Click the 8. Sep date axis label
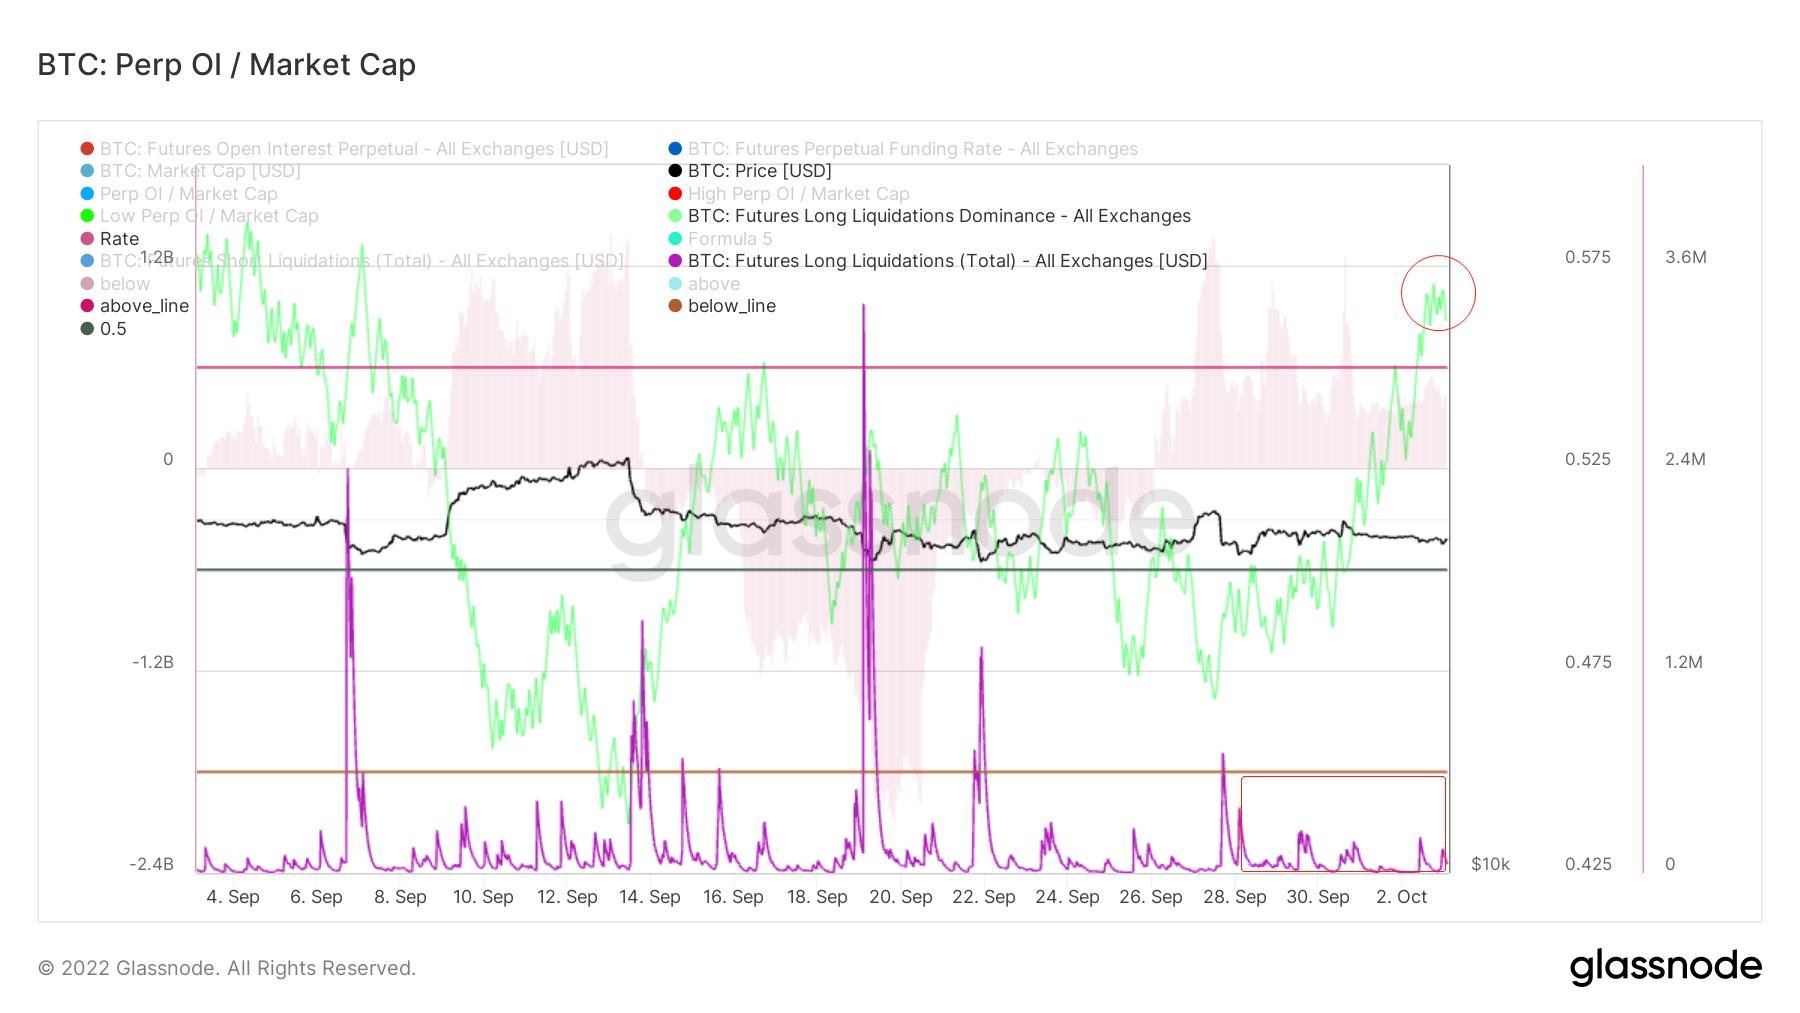Image resolution: width=1800 pixels, height=1013 pixels. coord(400,897)
